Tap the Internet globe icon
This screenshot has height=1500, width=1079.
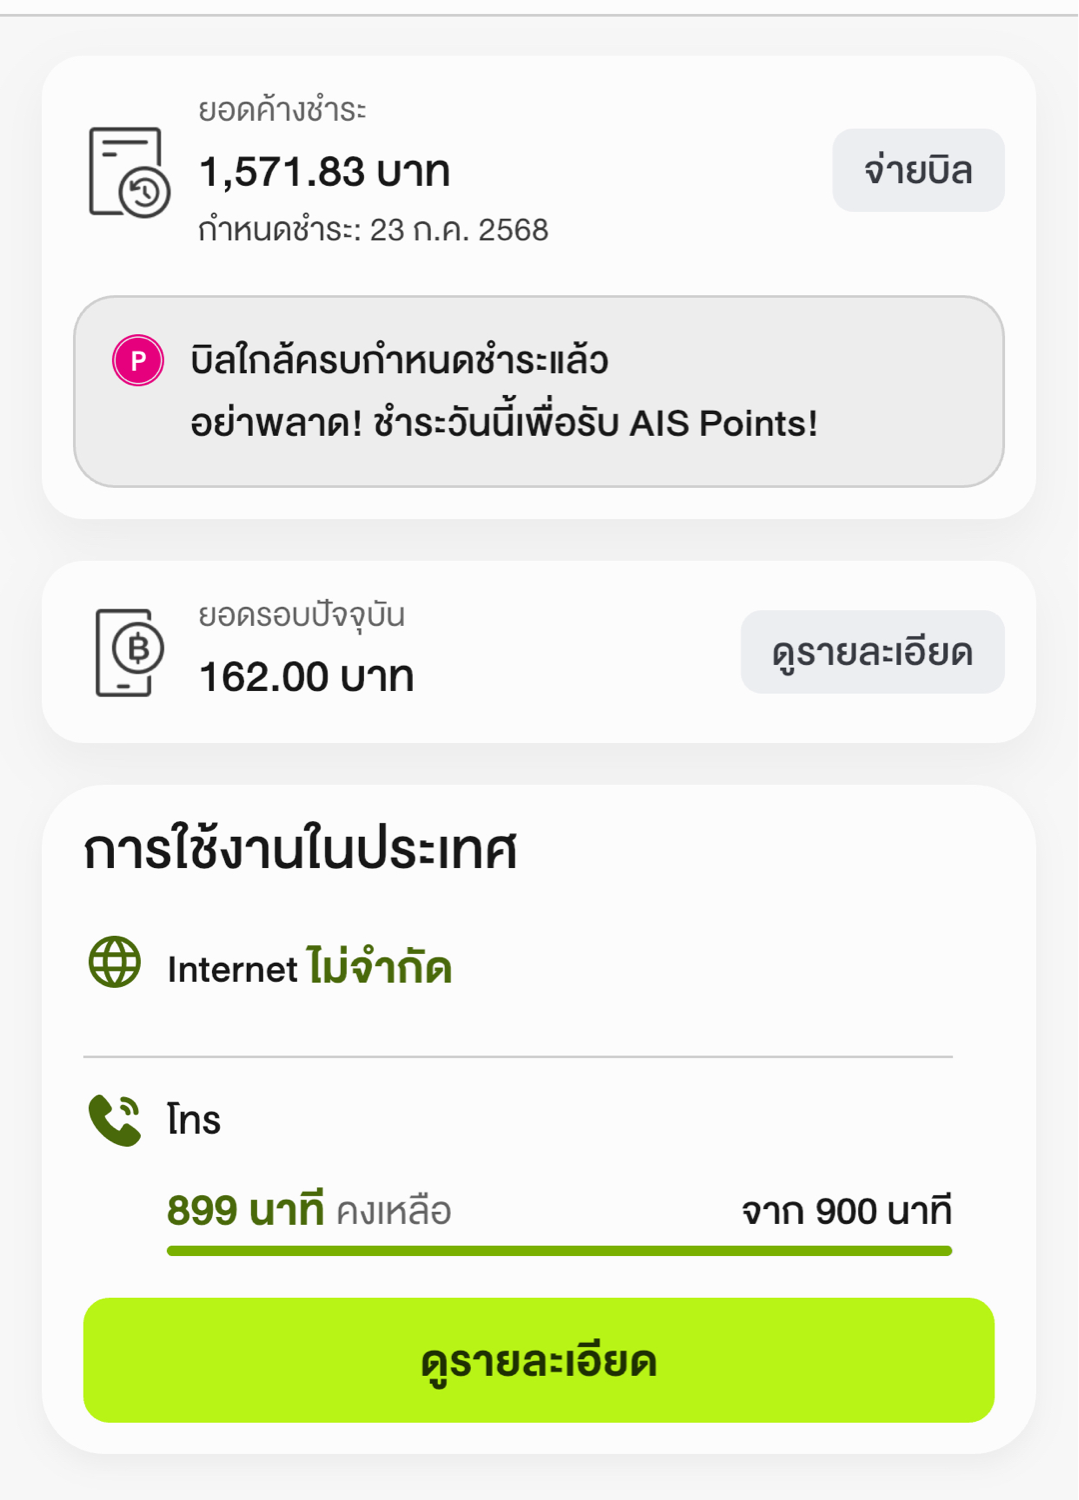pos(115,962)
